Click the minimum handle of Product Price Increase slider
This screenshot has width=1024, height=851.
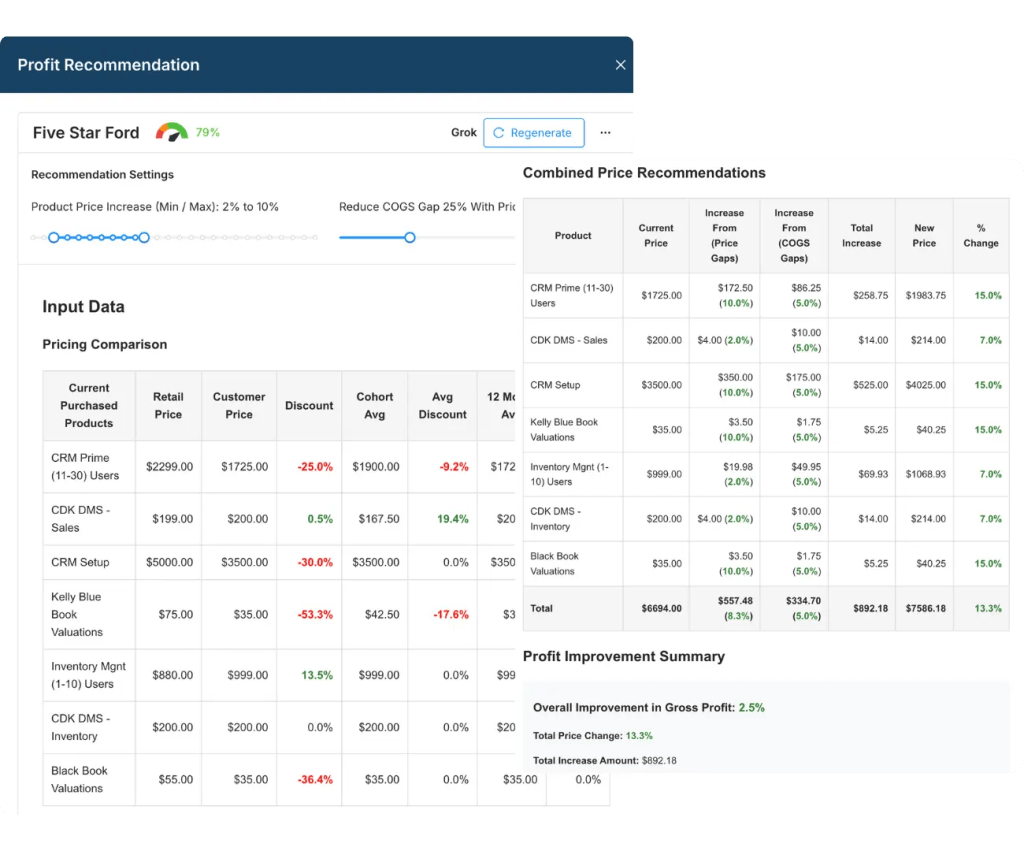tap(54, 238)
